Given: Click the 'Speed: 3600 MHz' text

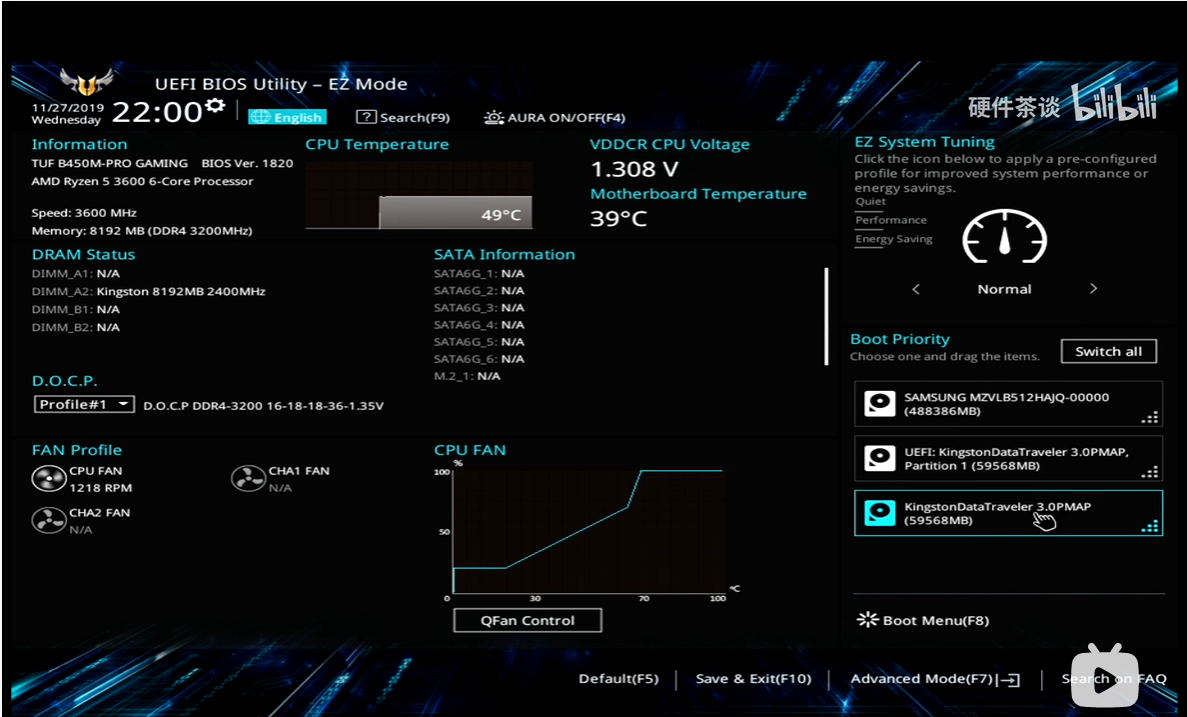Looking at the screenshot, I should (x=84, y=214).
